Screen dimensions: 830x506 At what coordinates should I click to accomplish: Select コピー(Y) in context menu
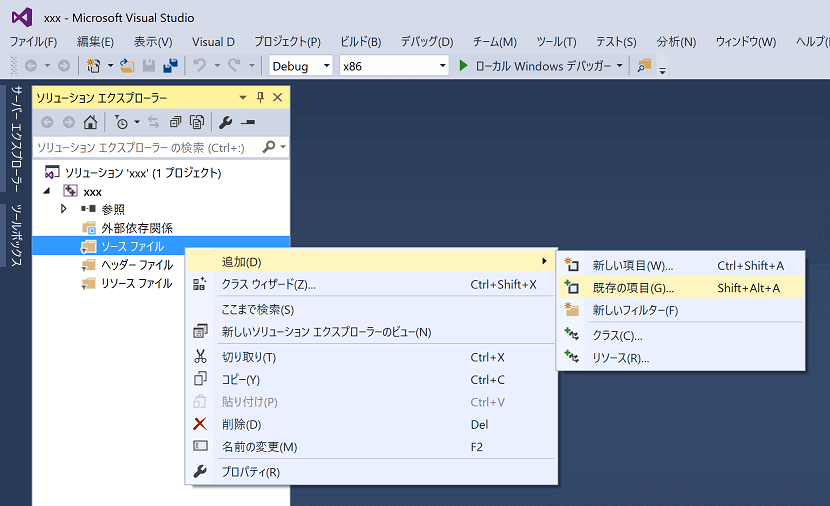pos(371,380)
